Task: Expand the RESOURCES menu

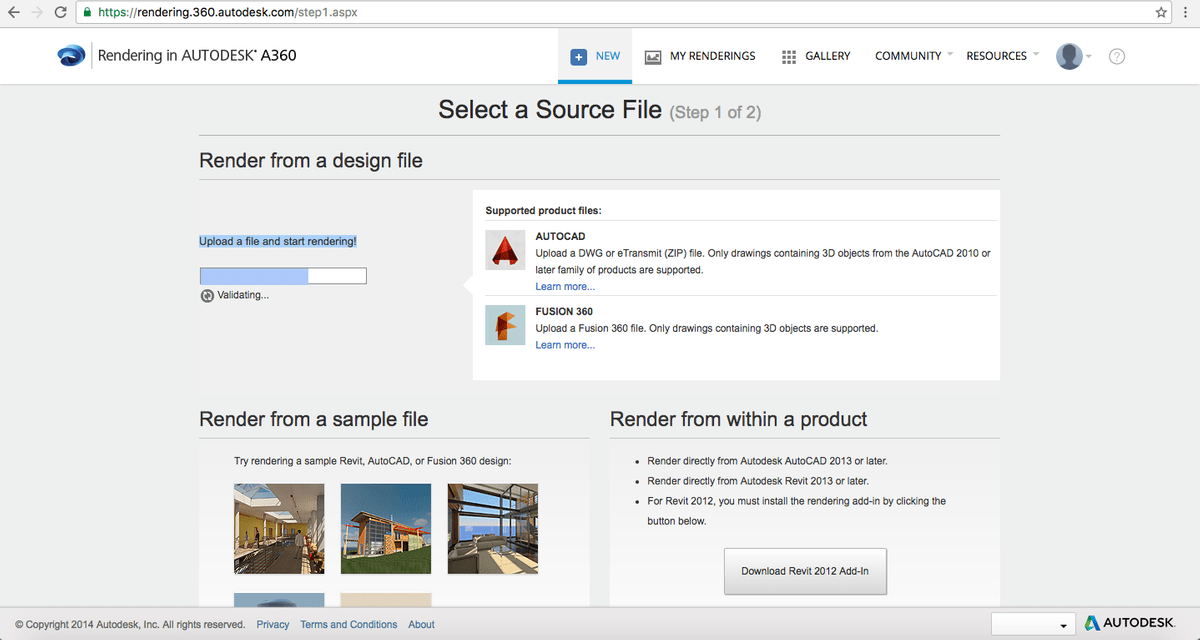Action: [1002, 57]
